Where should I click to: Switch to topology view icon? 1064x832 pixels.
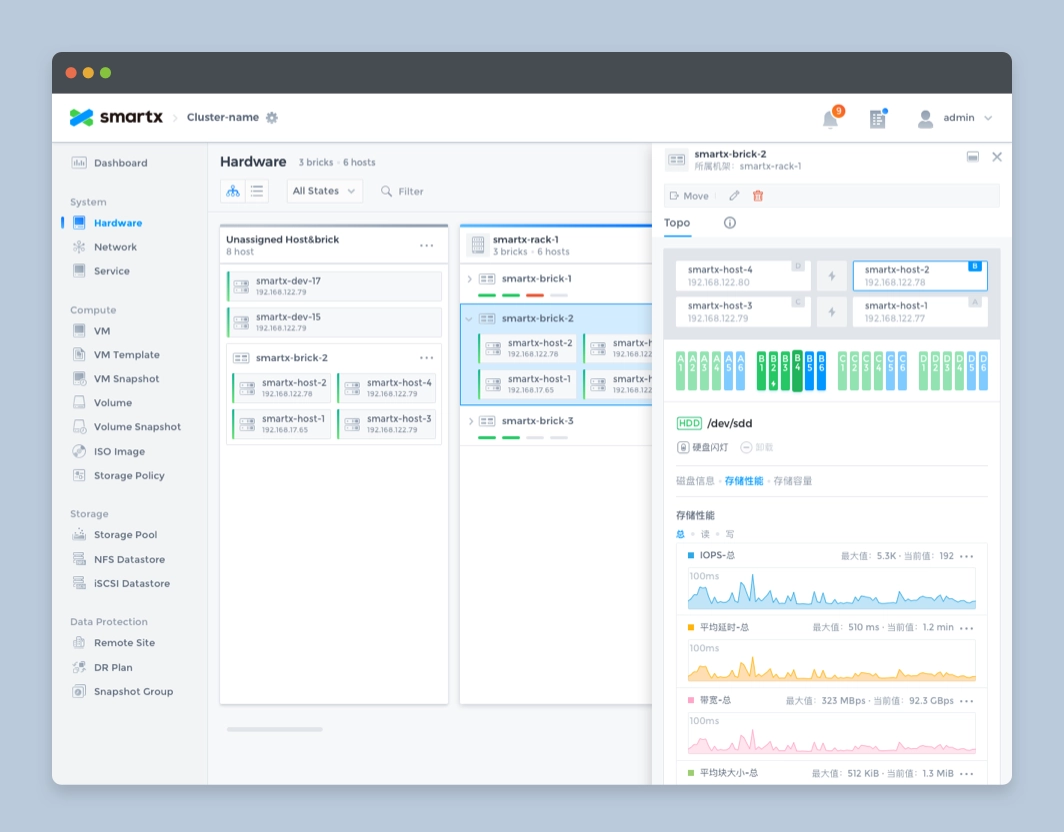[233, 191]
